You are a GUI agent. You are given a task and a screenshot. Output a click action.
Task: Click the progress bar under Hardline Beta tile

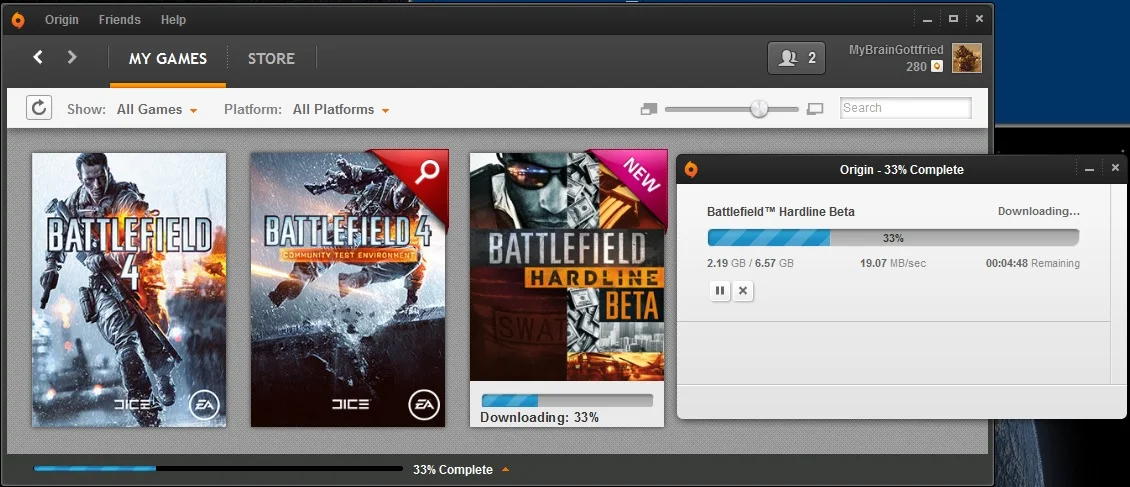[x=566, y=401]
